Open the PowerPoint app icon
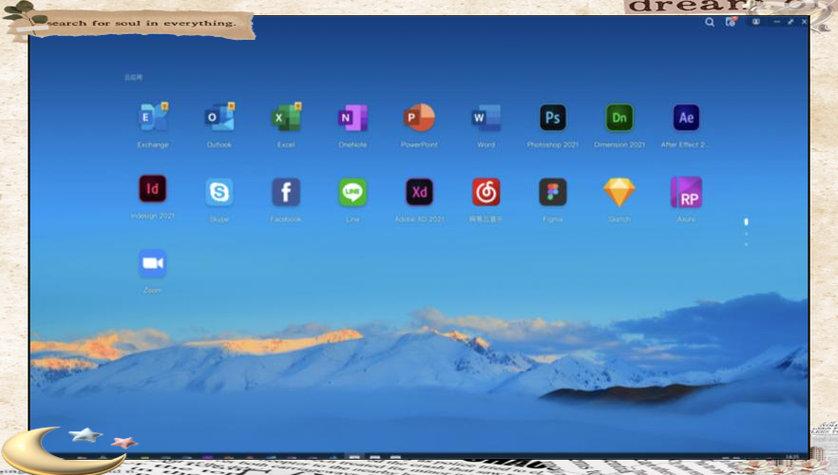The width and height of the screenshot is (838, 475). [x=420, y=118]
